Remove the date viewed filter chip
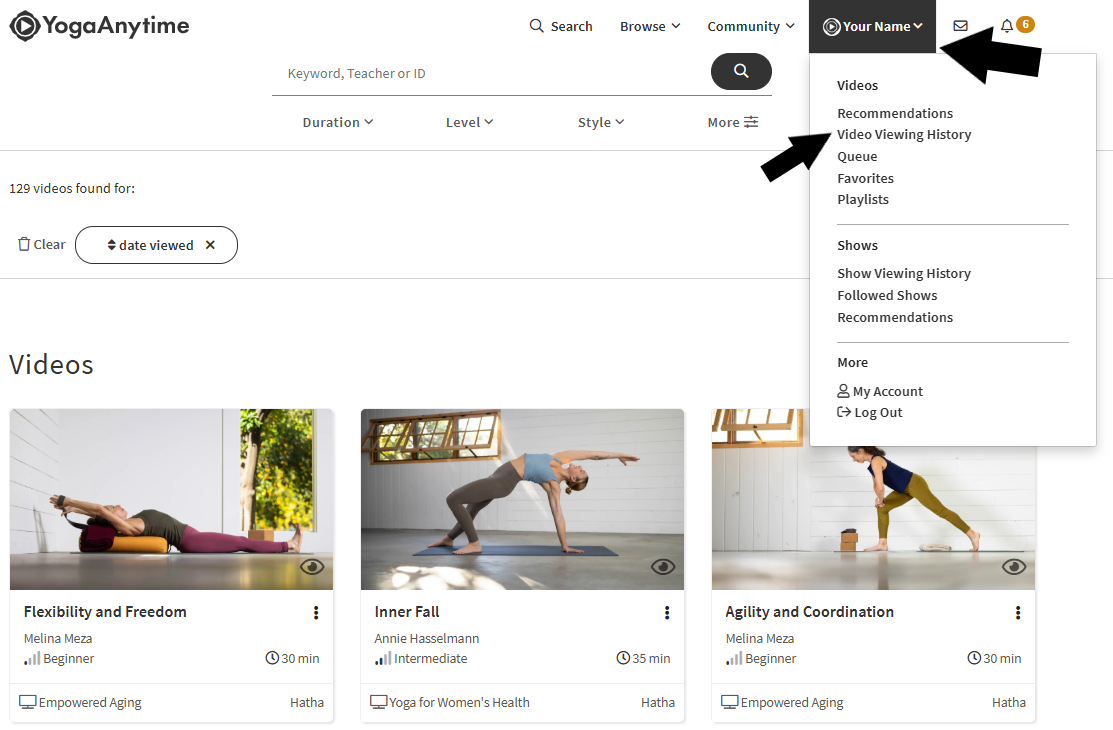1113x730 pixels. tap(210, 244)
